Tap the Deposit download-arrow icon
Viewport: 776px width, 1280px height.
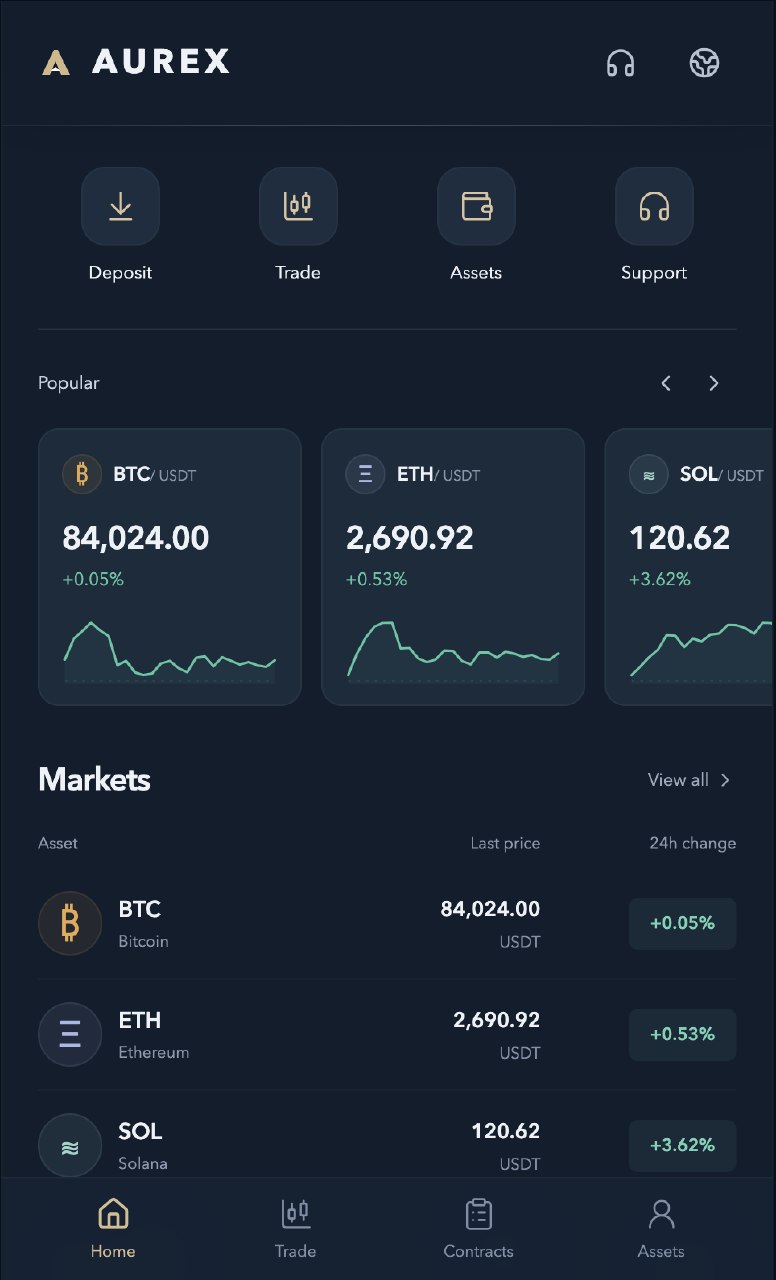(x=120, y=206)
